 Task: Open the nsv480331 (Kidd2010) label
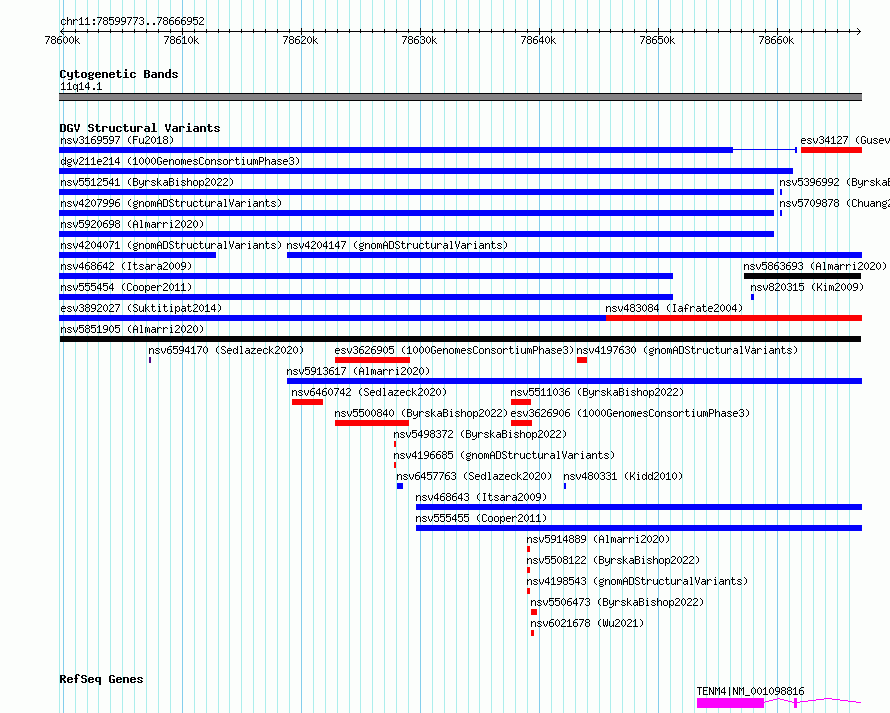(x=623, y=476)
